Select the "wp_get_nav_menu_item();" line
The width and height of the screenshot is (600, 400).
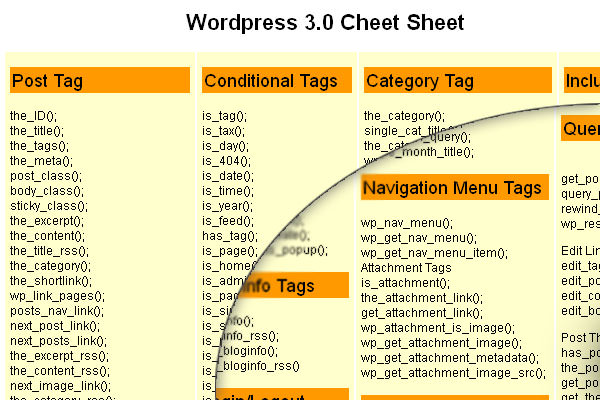pos(434,253)
